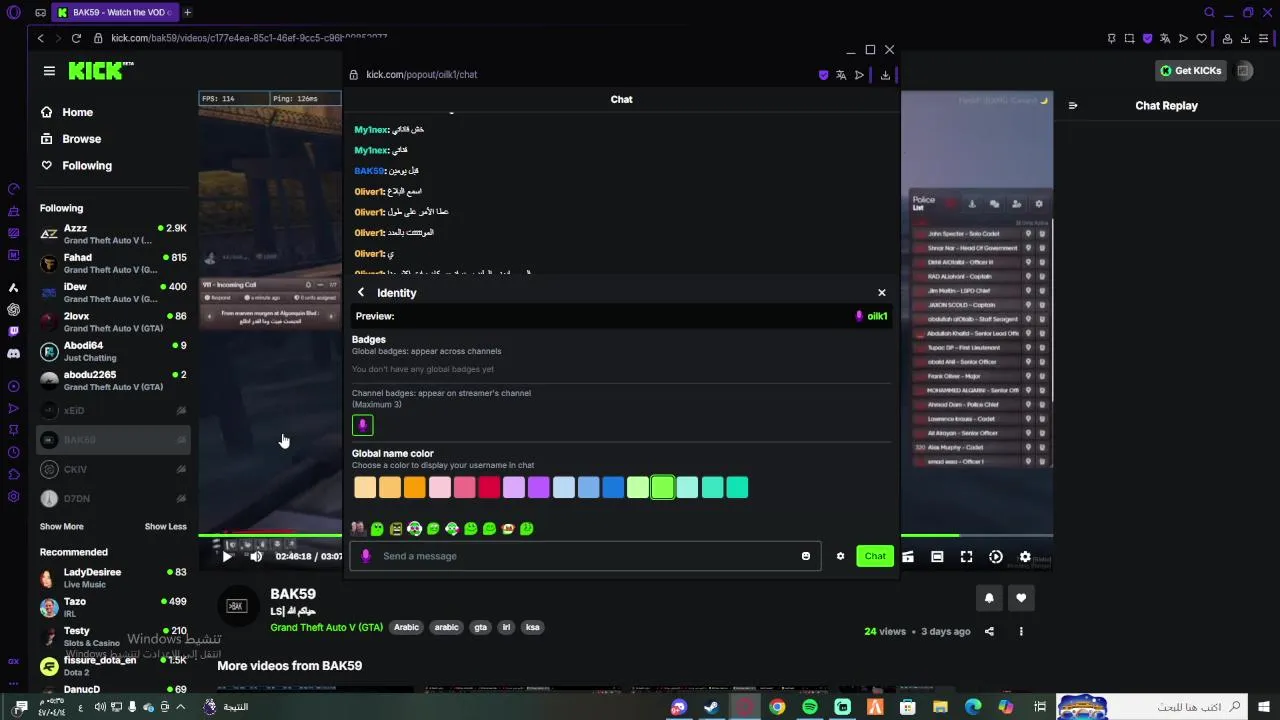Pick the orange name color swatch

pyautogui.click(x=414, y=487)
